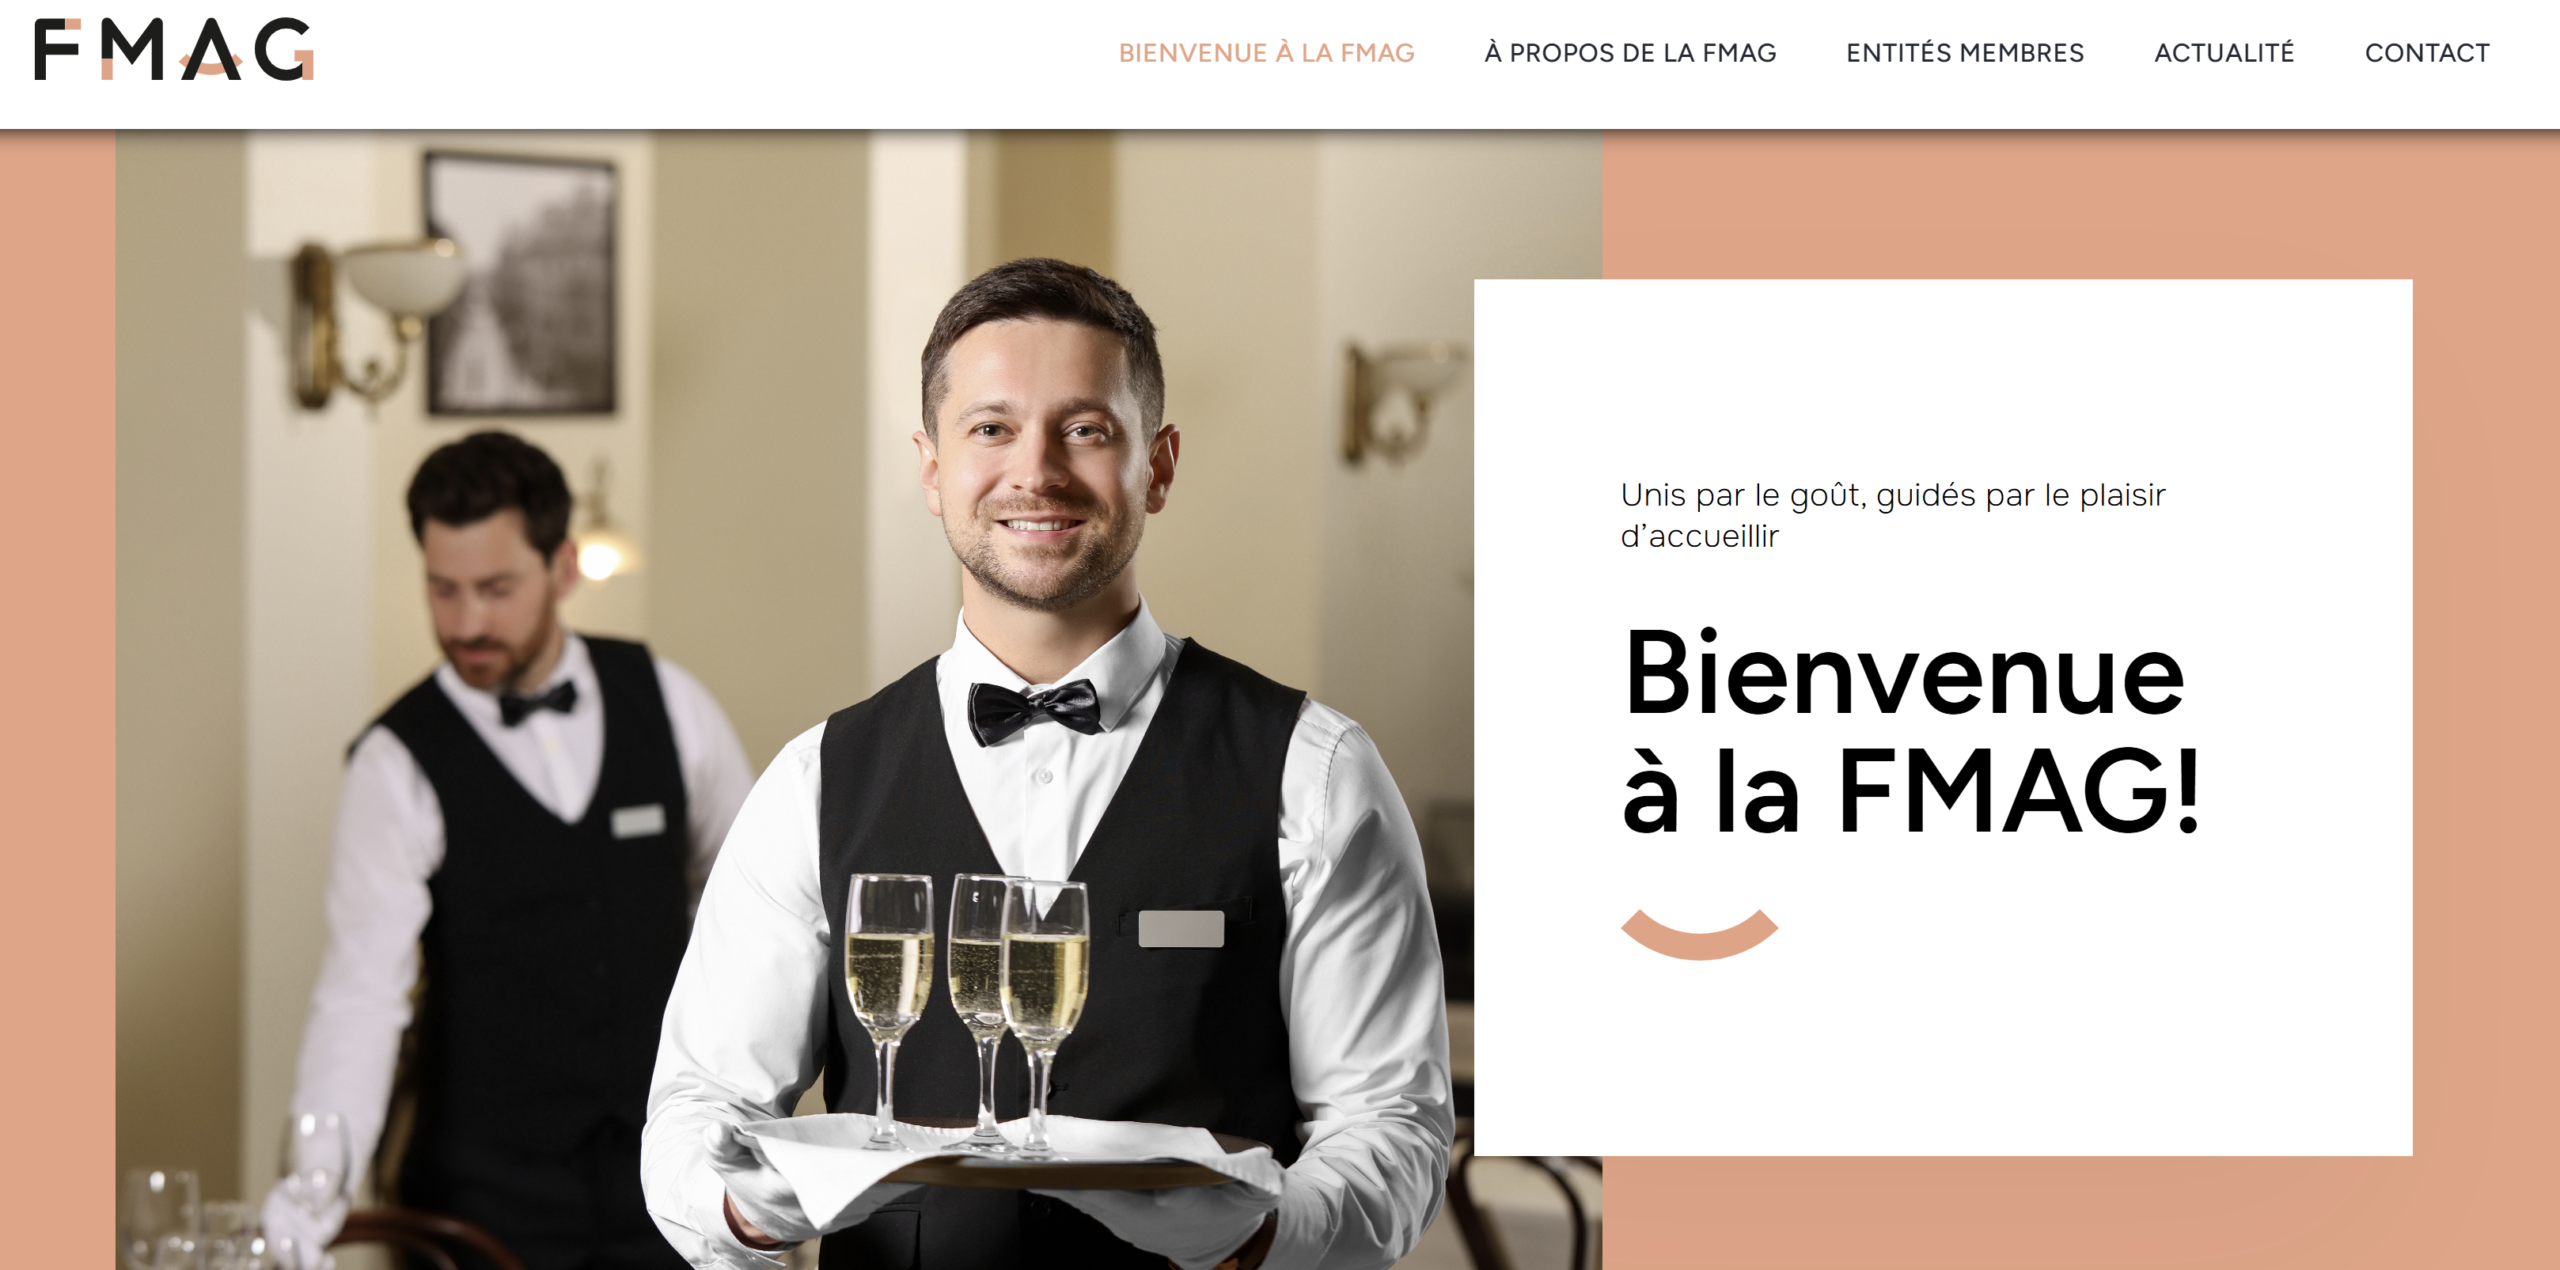Click the letter M in FMAG logo
The image size is (2560, 1270).
click(x=133, y=50)
